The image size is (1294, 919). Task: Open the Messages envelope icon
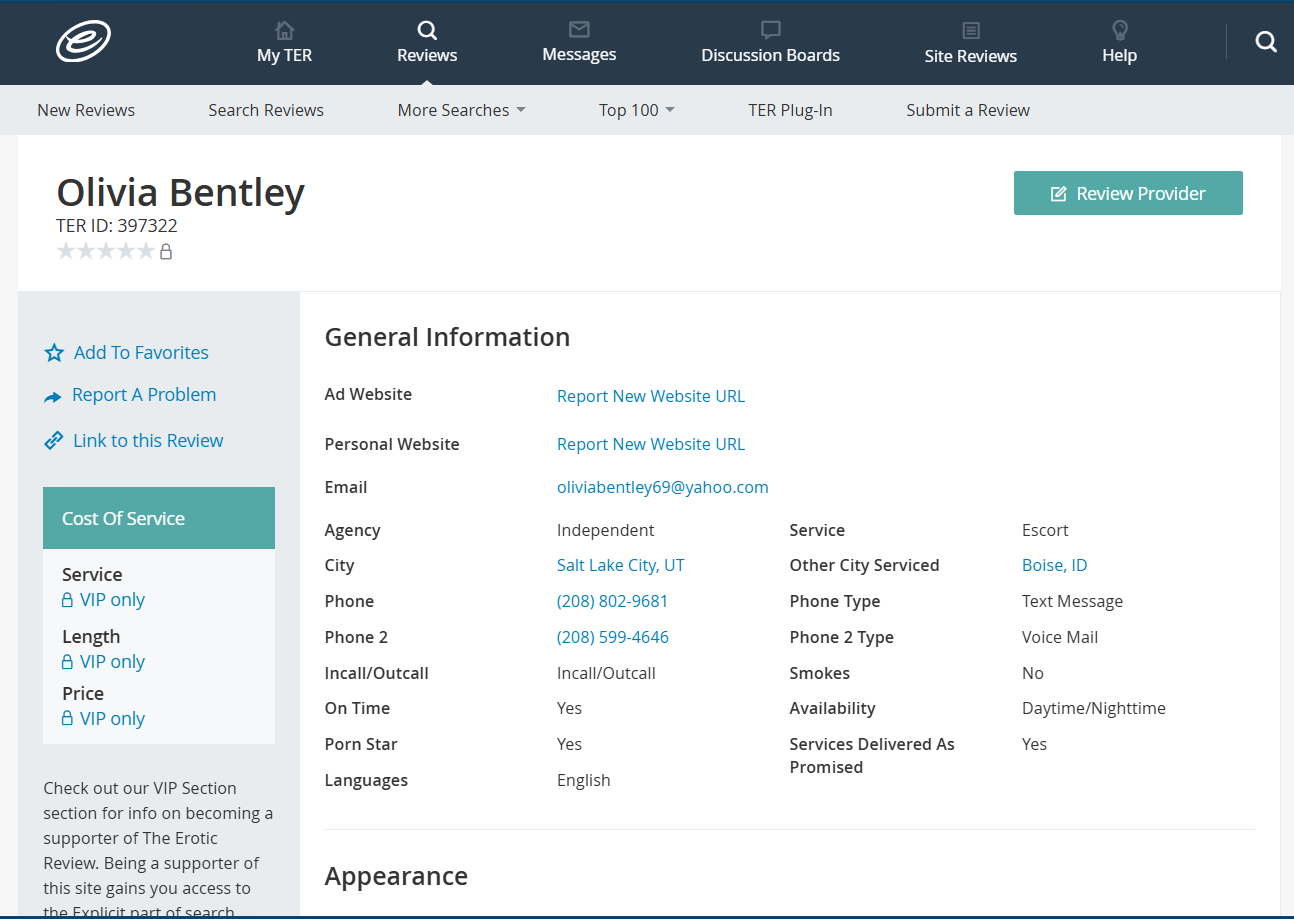pyautogui.click(x=579, y=29)
